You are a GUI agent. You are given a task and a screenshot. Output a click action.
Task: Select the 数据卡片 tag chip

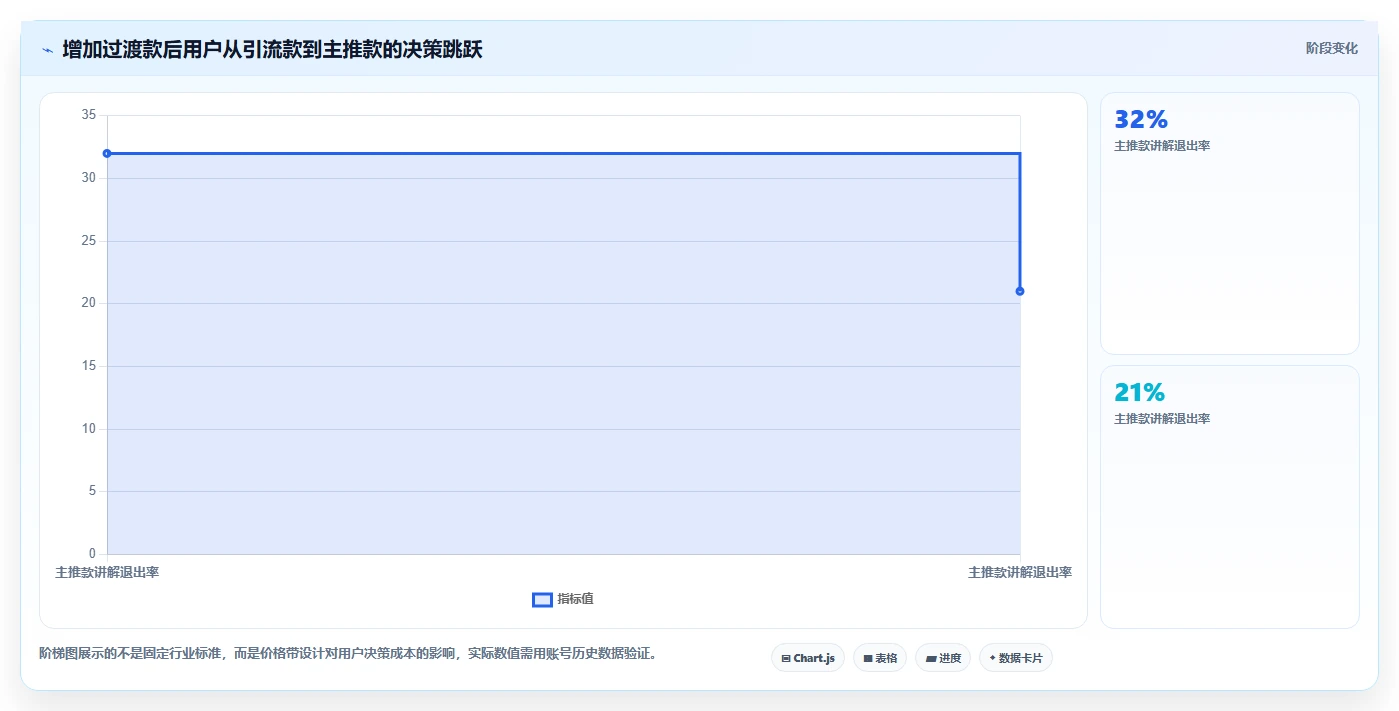(x=1016, y=658)
